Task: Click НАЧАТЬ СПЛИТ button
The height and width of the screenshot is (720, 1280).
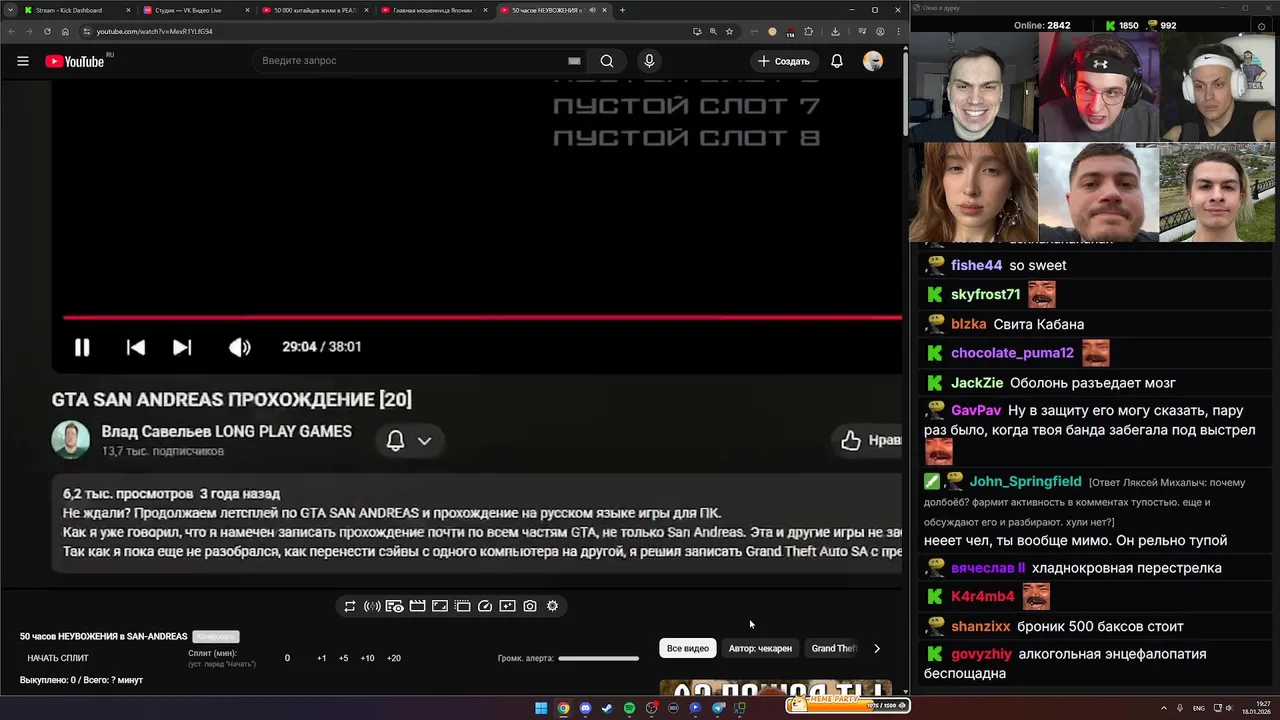Action: pyautogui.click(x=58, y=658)
